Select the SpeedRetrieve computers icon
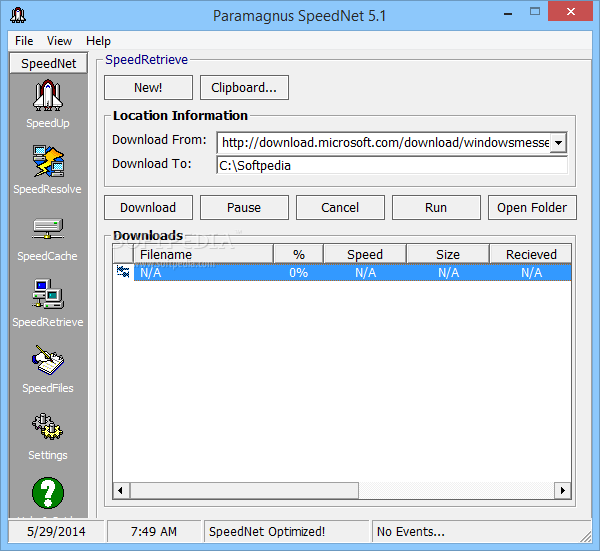This screenshot has width=600, height=551. pyautogui.click(x=48, y=294)
